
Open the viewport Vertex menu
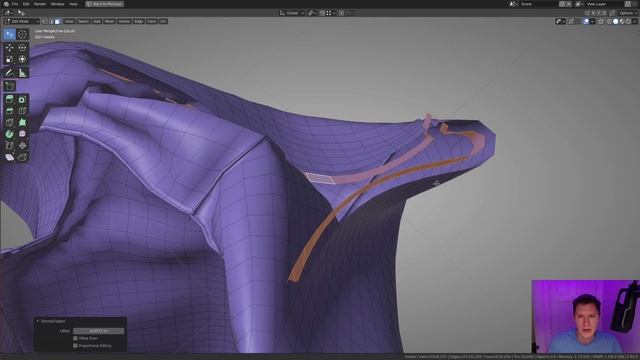click(x=124, y=21)
